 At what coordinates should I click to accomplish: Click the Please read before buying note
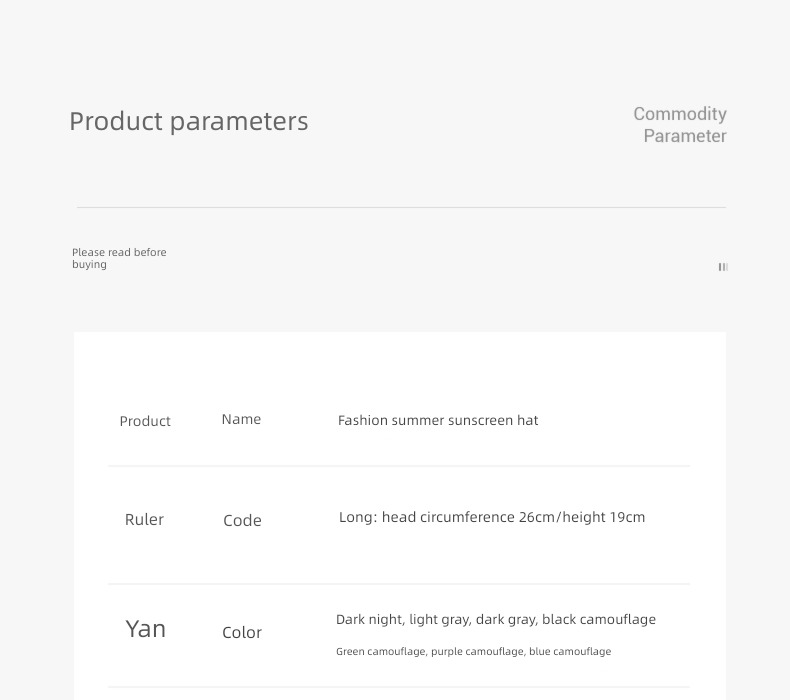point(119,258)
